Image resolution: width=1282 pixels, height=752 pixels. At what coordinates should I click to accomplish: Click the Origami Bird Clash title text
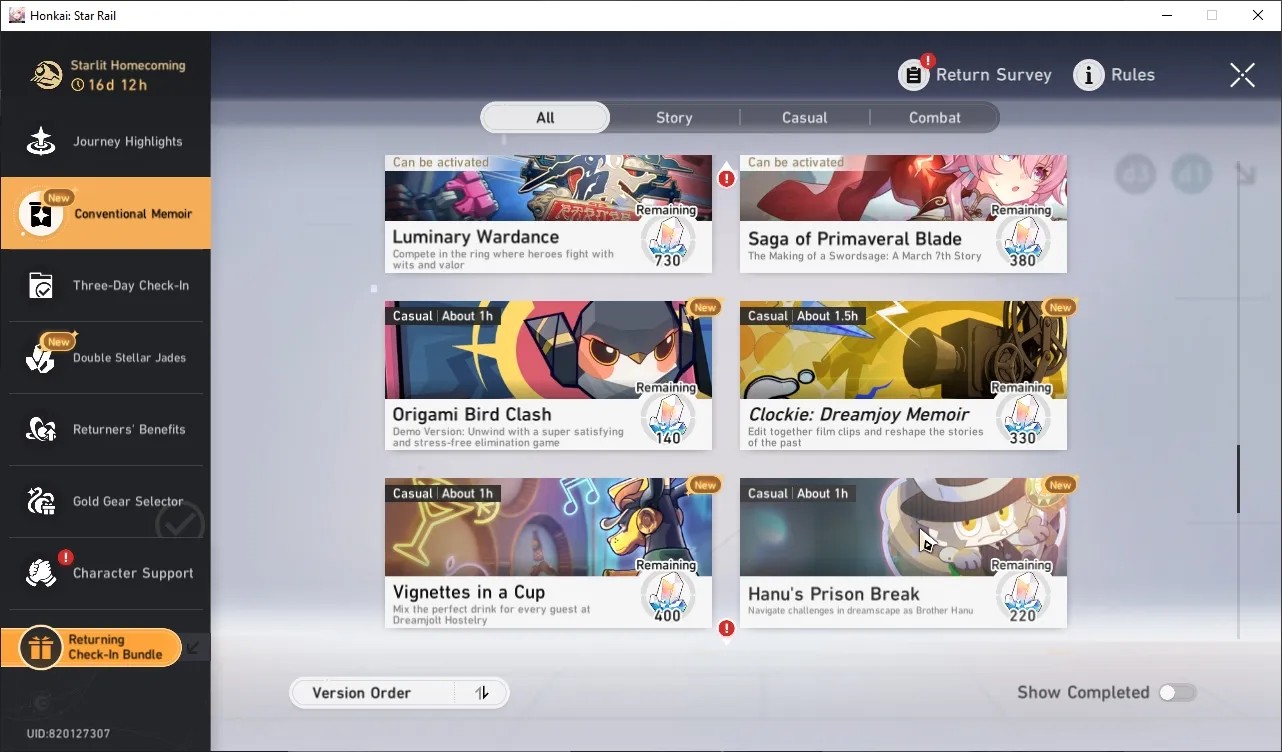[472, 414]
